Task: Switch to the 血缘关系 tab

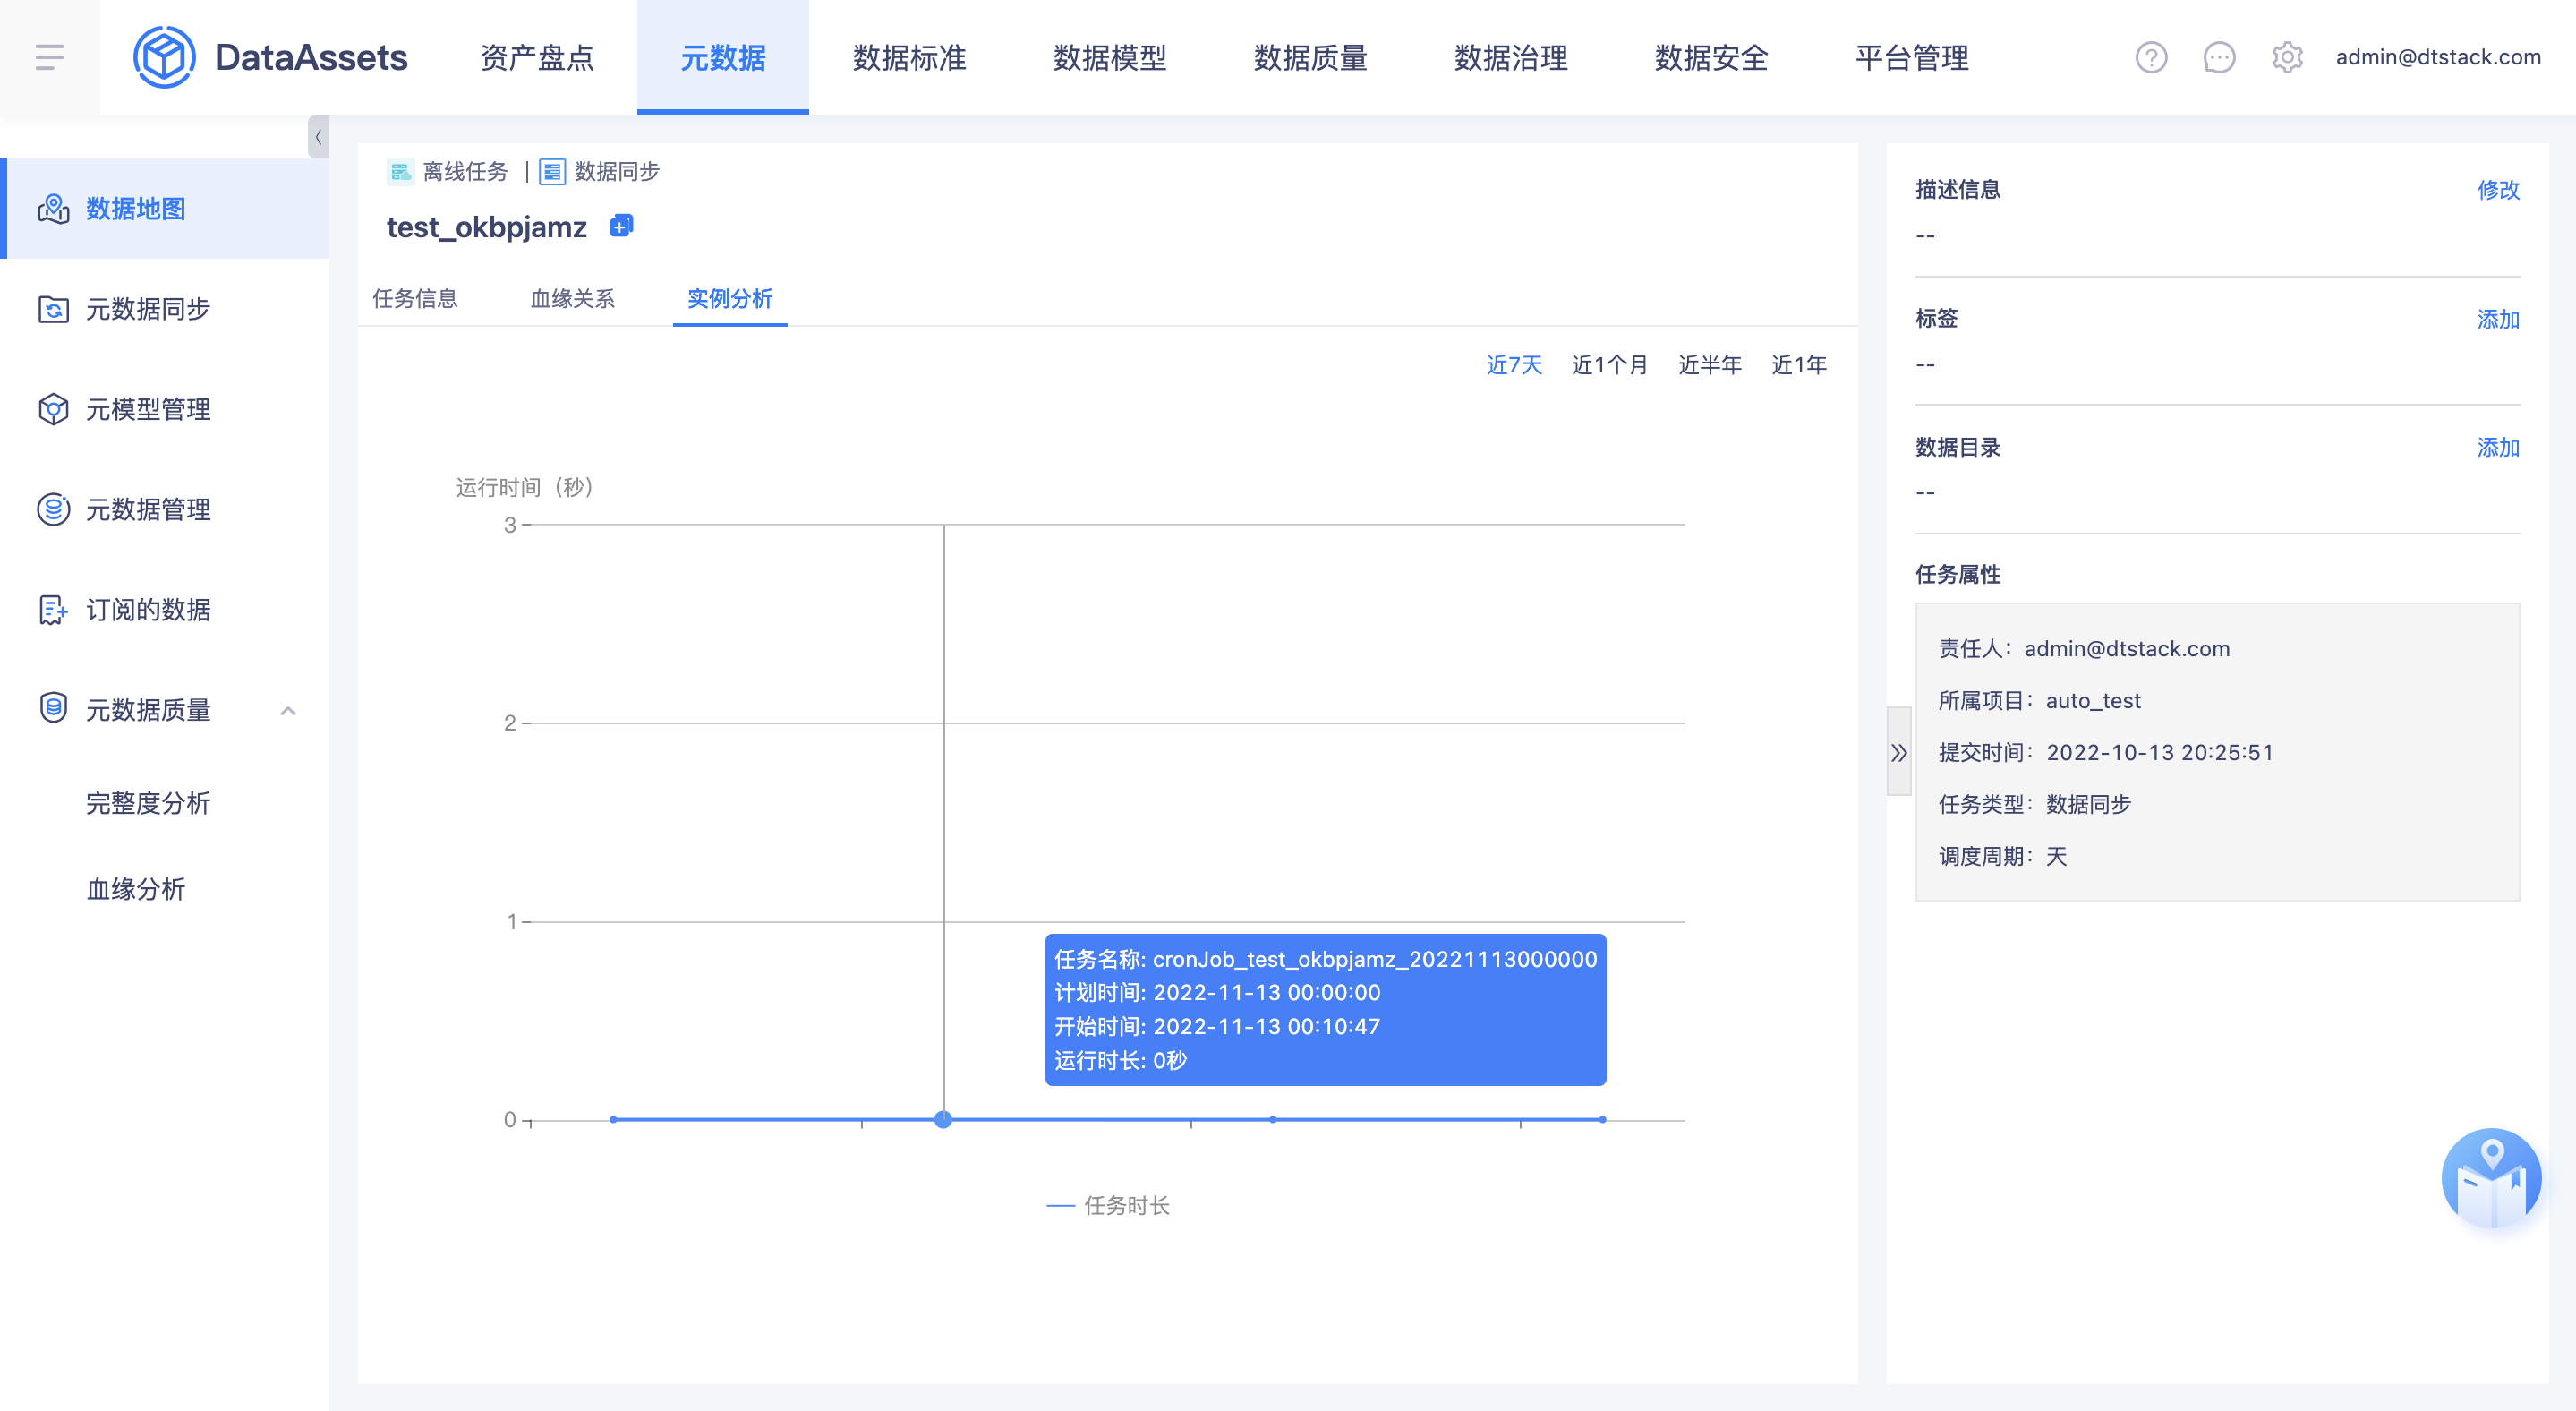Action: click(572, 298)
